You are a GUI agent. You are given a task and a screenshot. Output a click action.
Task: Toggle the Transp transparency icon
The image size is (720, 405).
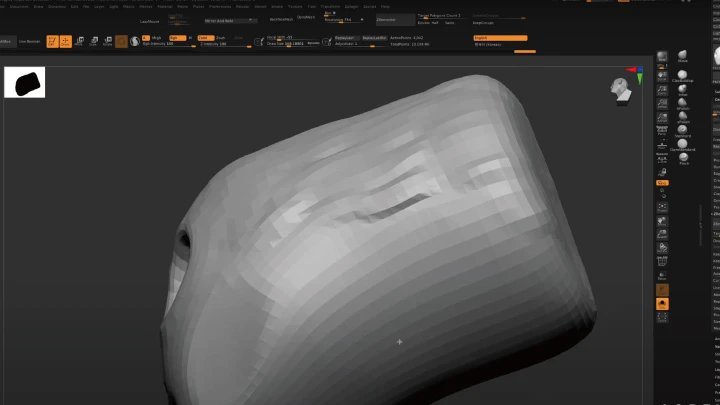(662, 276)
